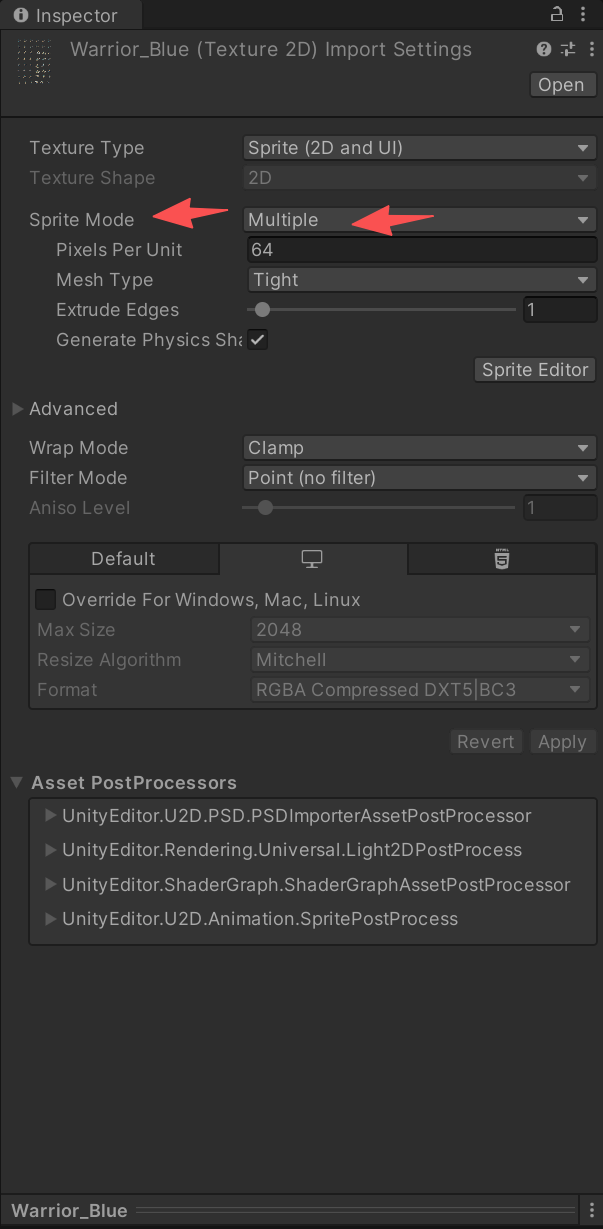Enable Override For Windows, Mac, Linux
This screenshot has height=1229, width=603.
click(45, 599)
